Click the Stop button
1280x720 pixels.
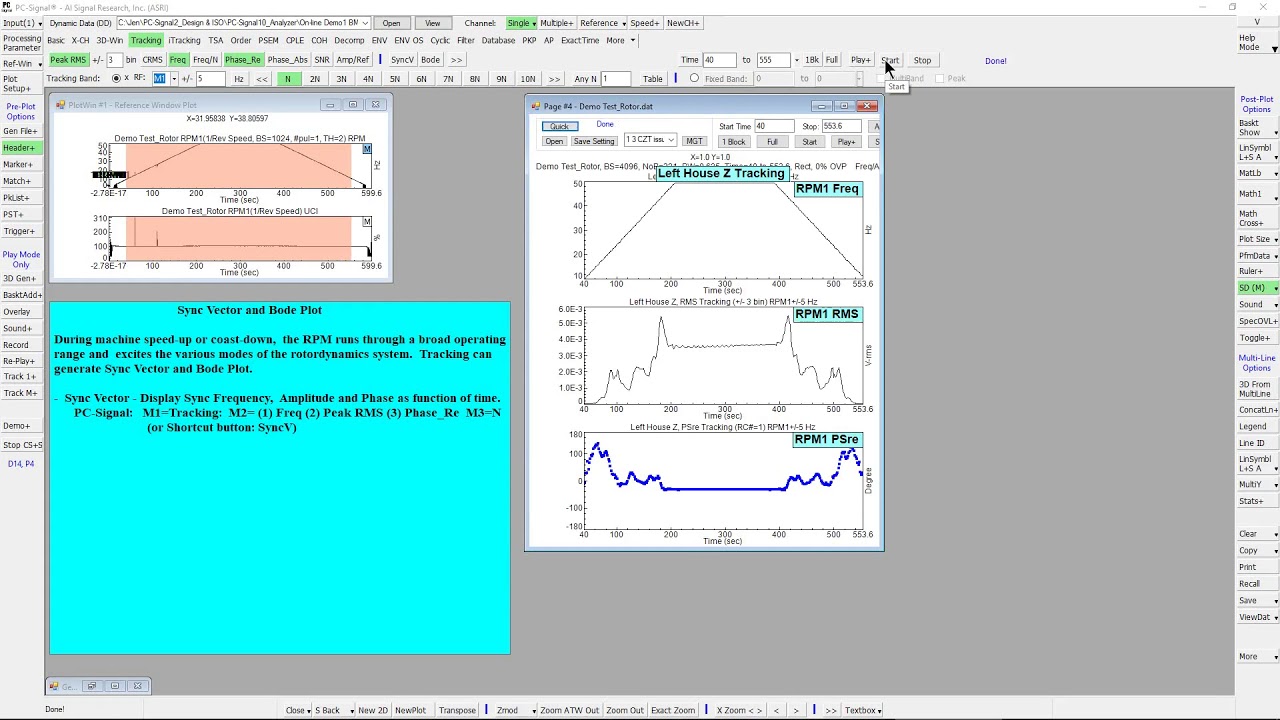click(922, 60)
